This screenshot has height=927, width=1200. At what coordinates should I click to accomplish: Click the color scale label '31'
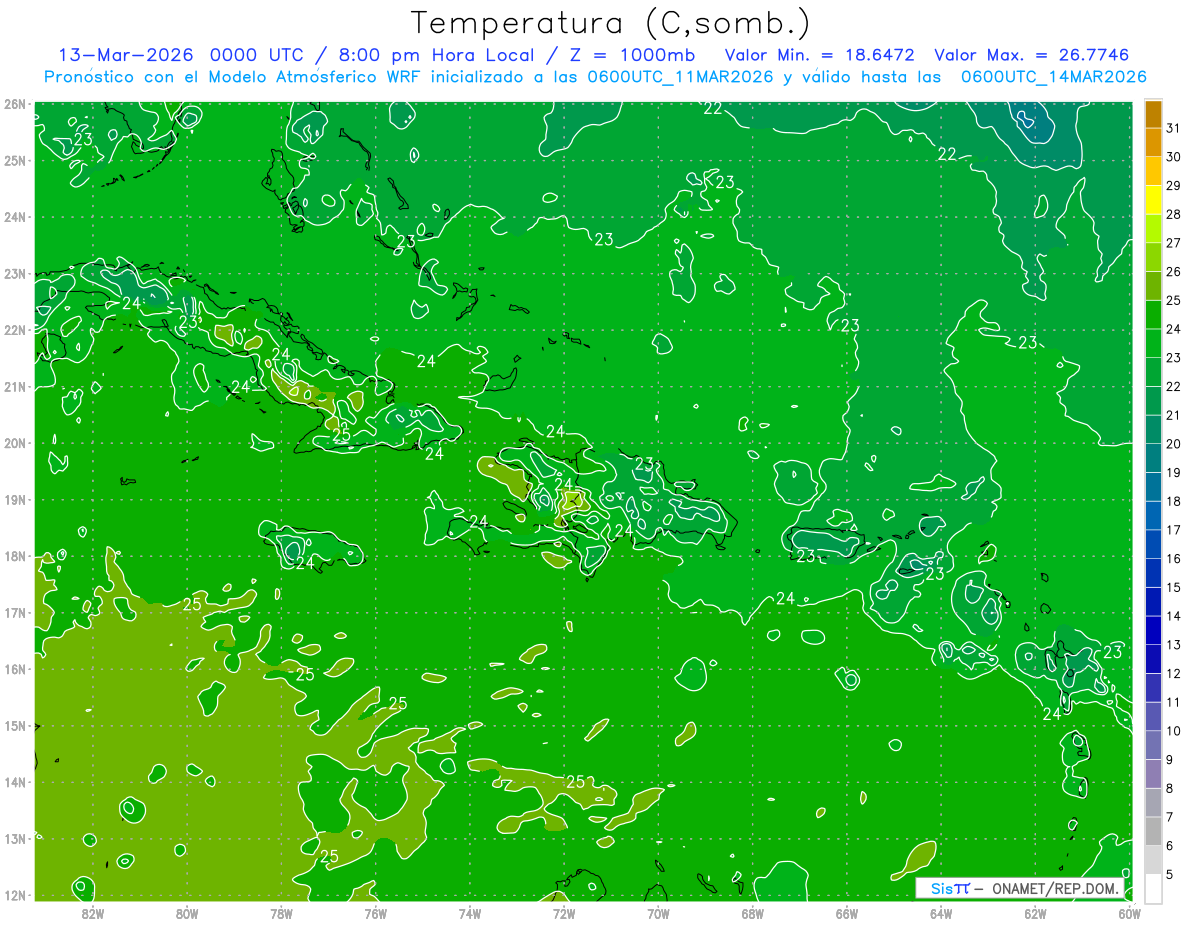[x=1174, y=128]
